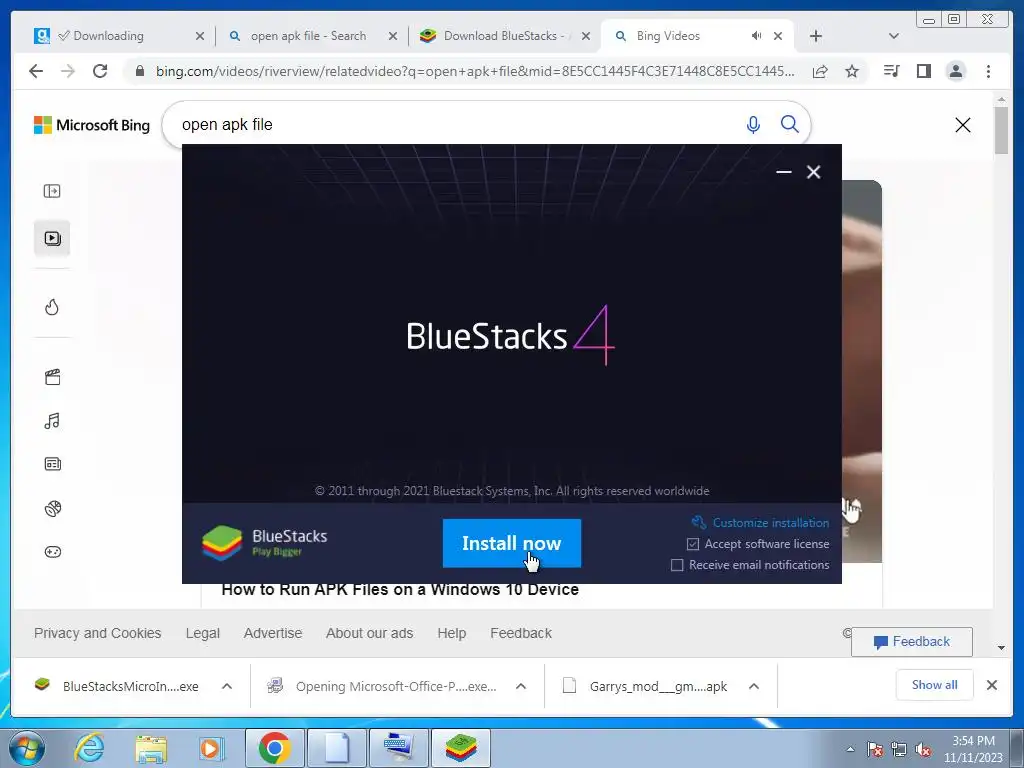Run search with magnifier icon

(x=790, y=124)
